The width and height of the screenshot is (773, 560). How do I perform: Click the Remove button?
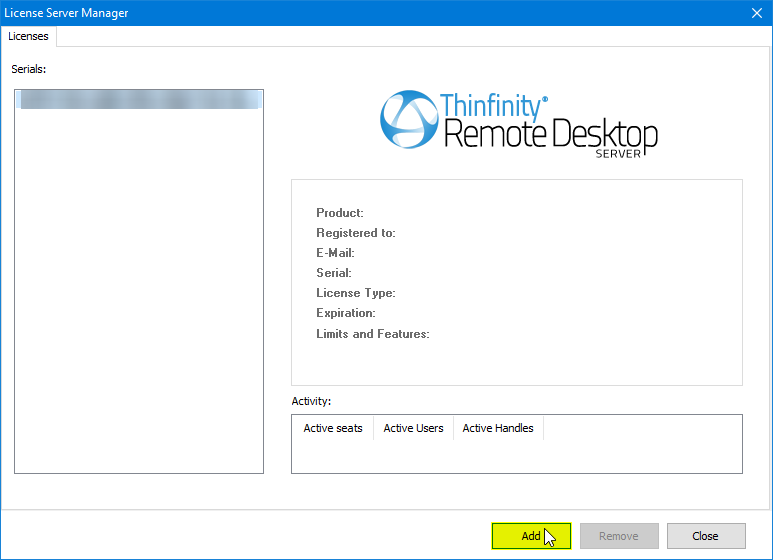(619, 536)
